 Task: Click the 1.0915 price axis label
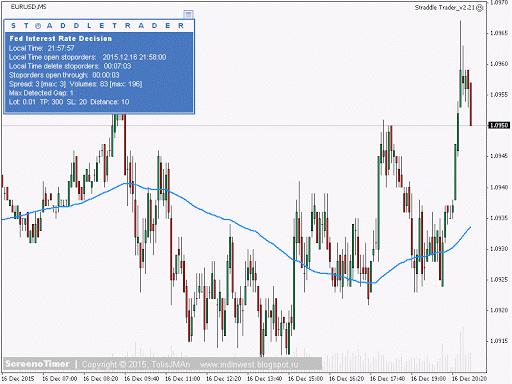point(499,341)
